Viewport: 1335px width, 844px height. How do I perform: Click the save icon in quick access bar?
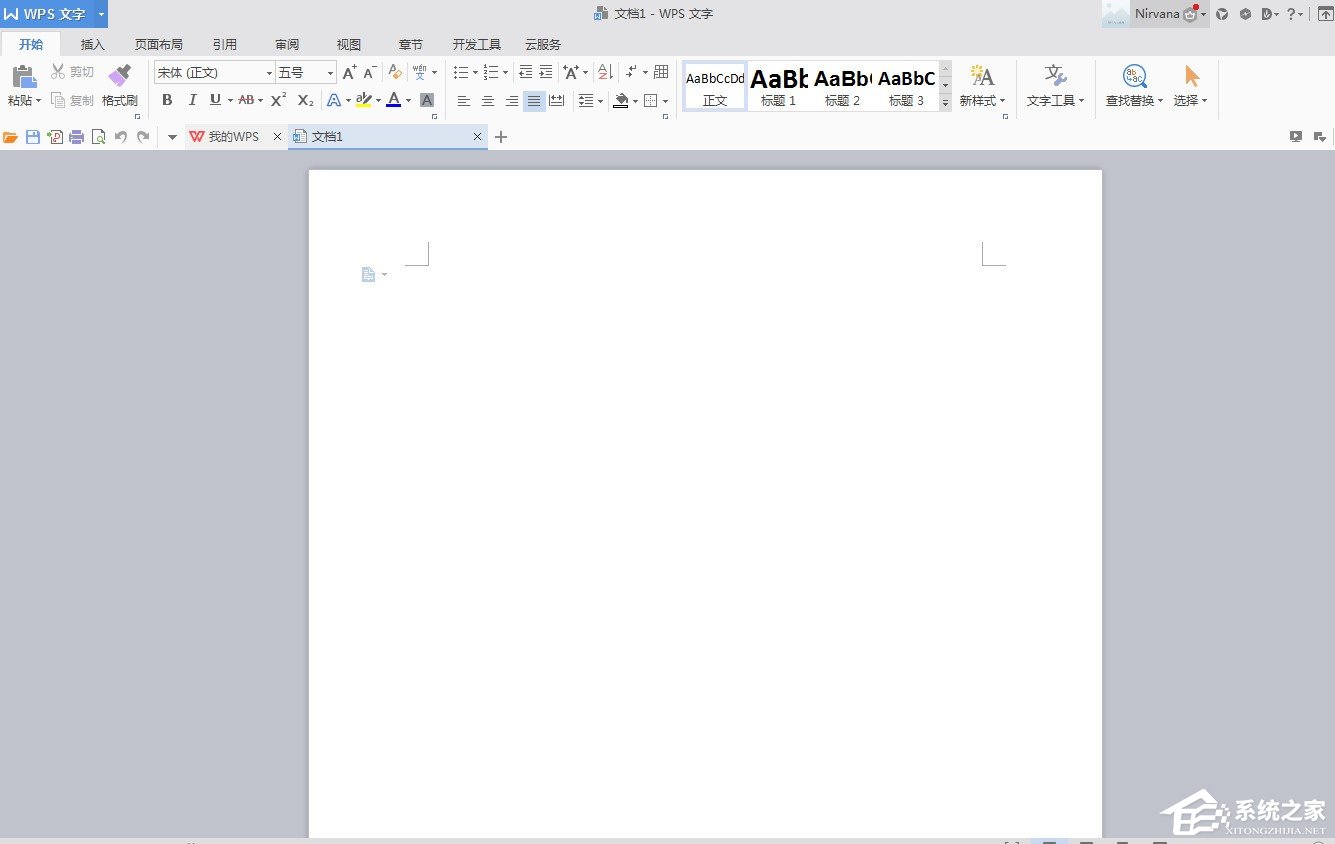coord(33,137)
